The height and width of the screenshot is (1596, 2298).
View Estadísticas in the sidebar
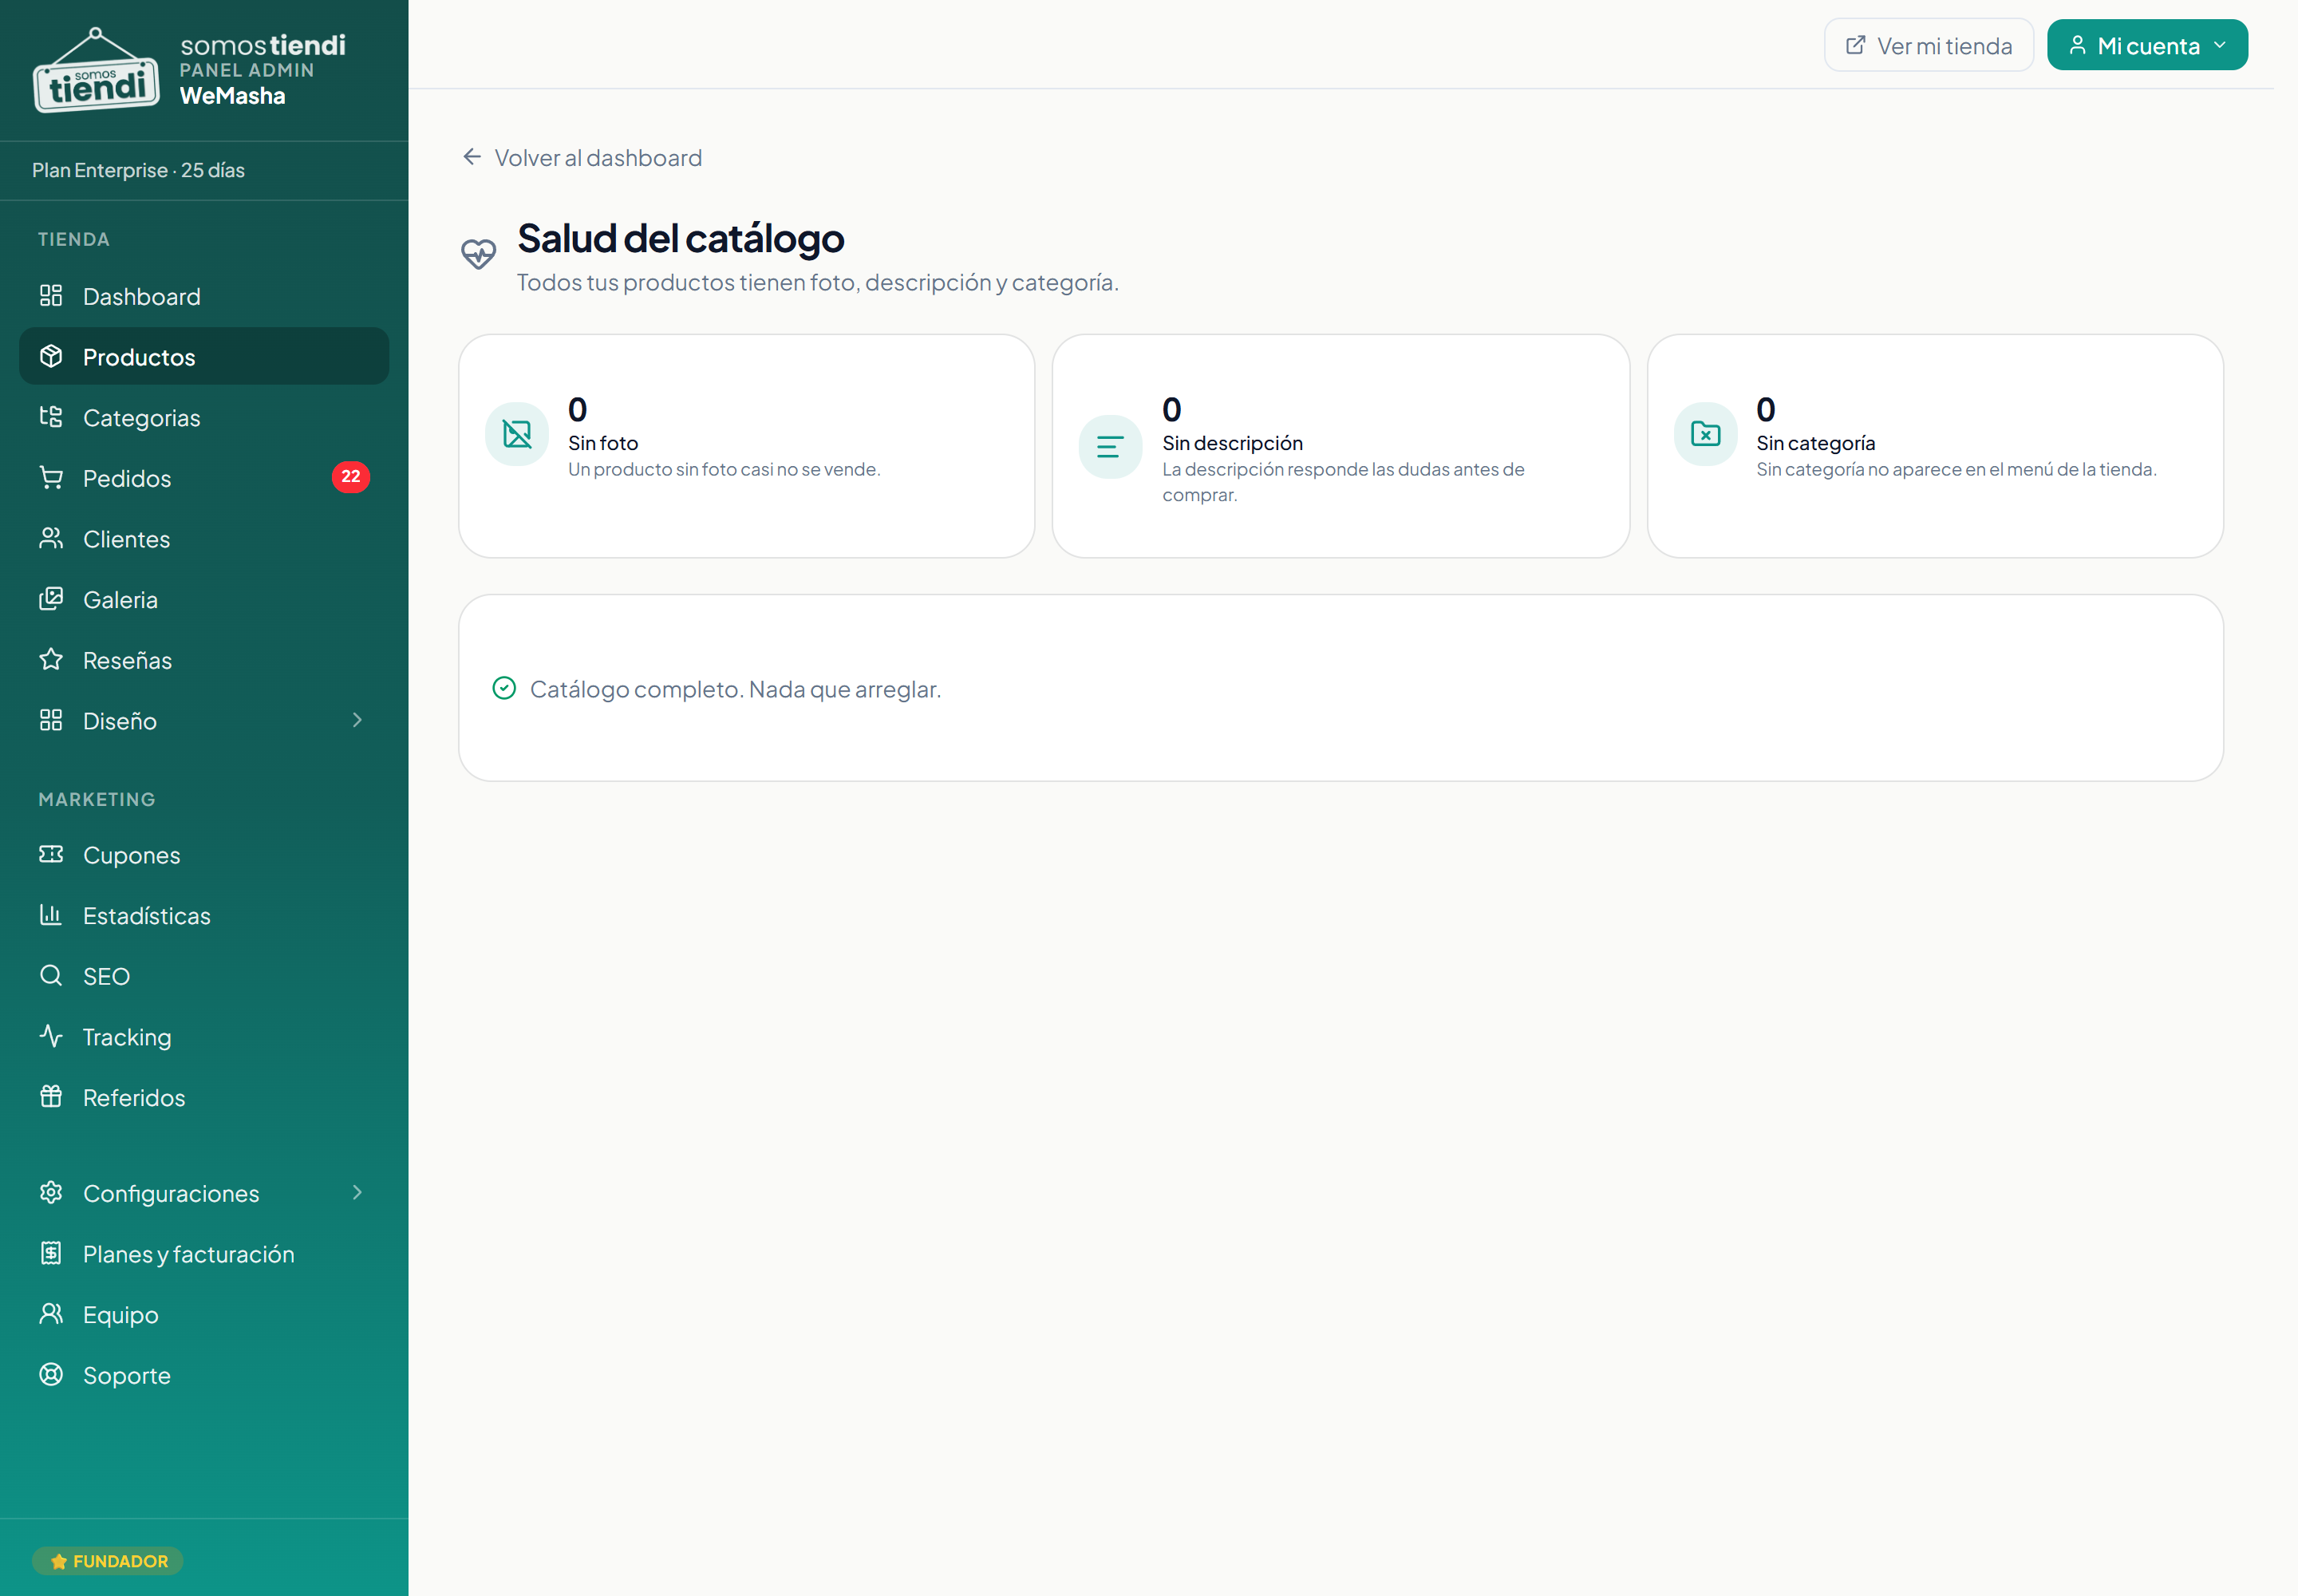[x=204, y=915]
